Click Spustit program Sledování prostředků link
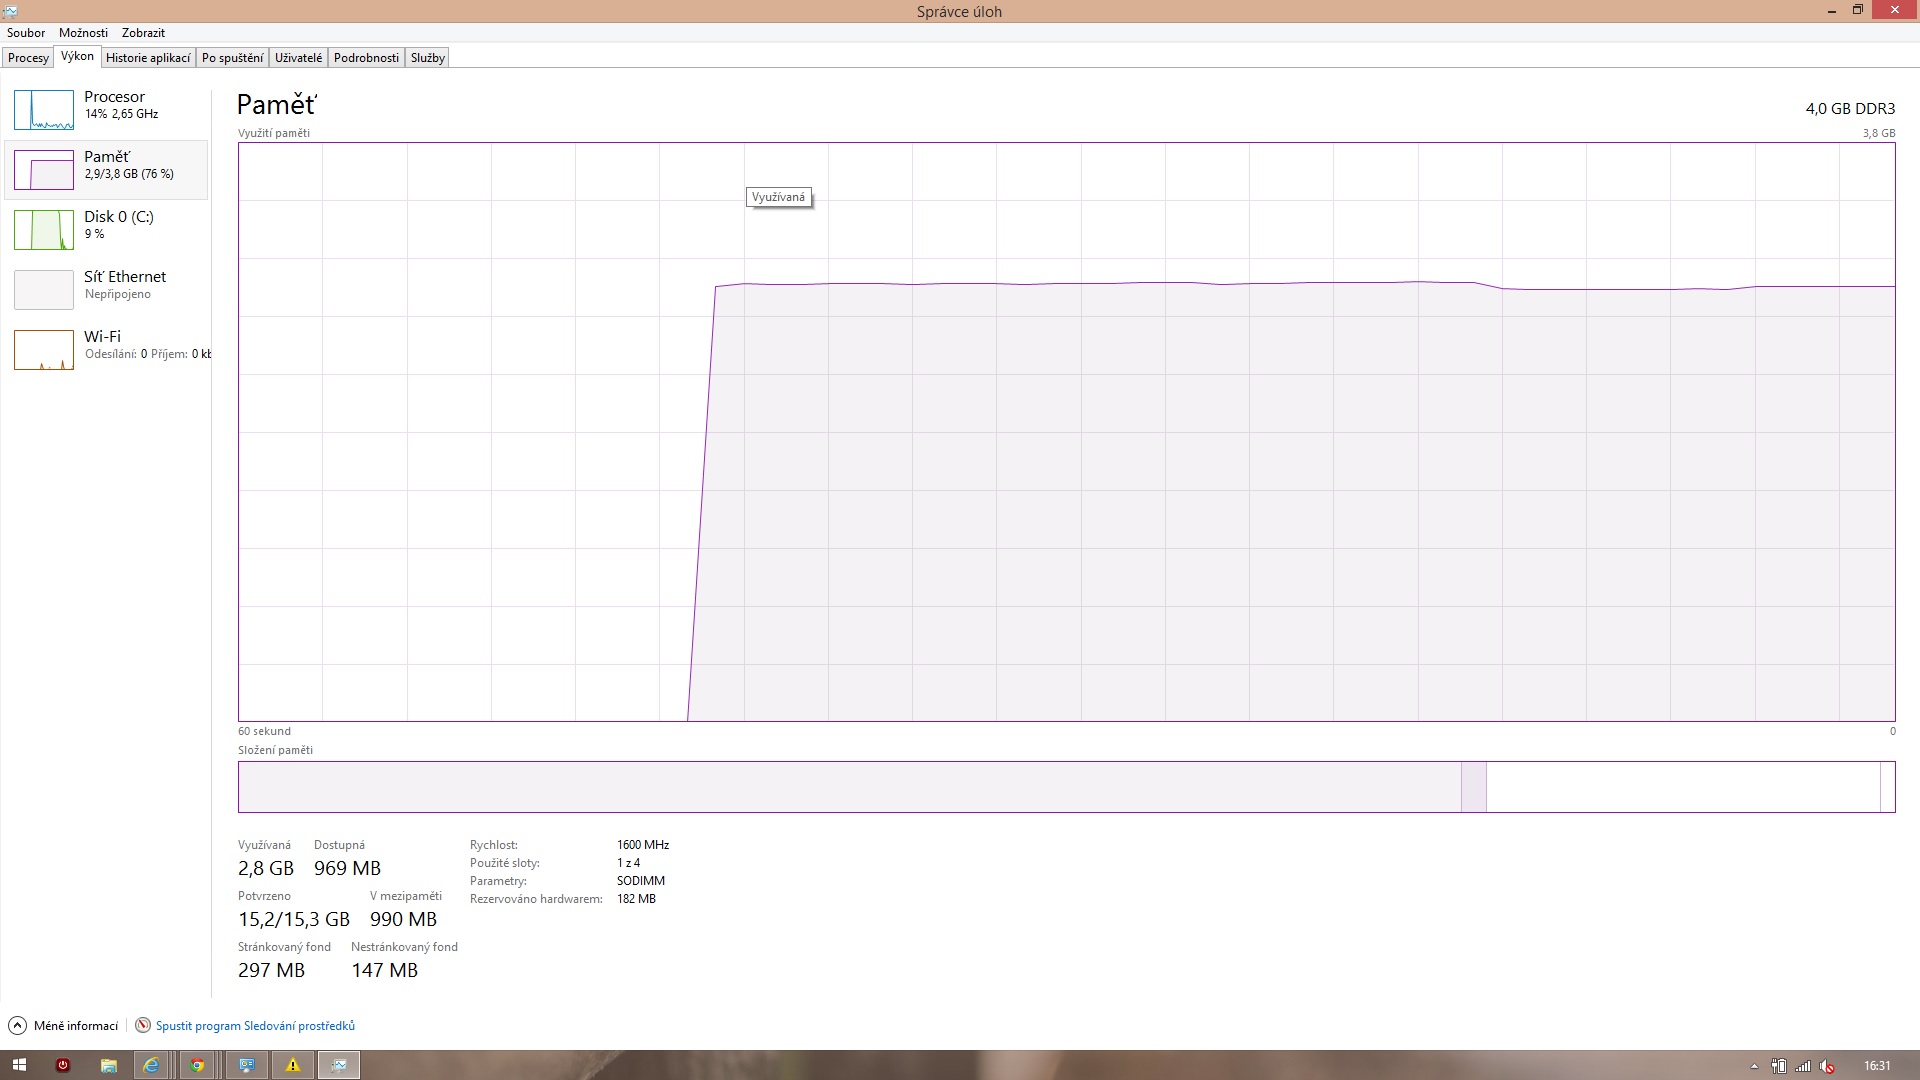The width and height of the screenshot is (1920, 1080). point(255,1025)
